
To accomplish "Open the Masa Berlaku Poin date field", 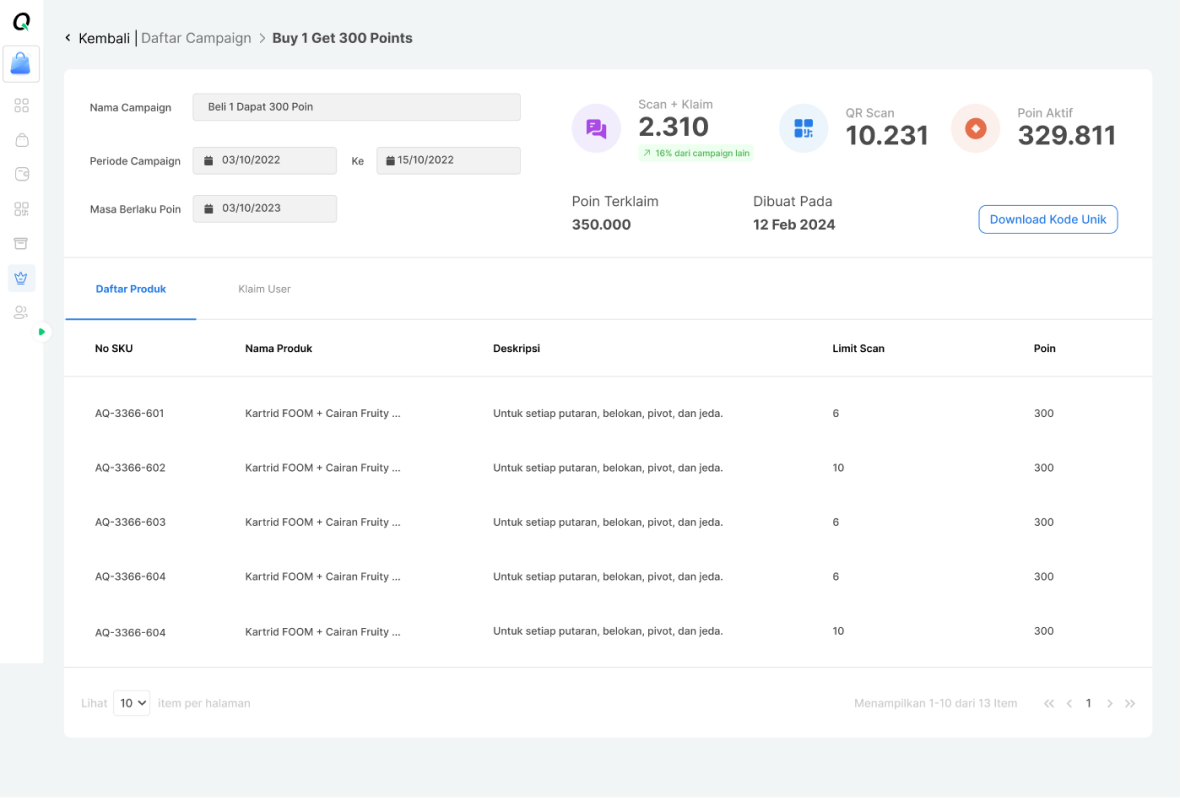I will [264, 209].
